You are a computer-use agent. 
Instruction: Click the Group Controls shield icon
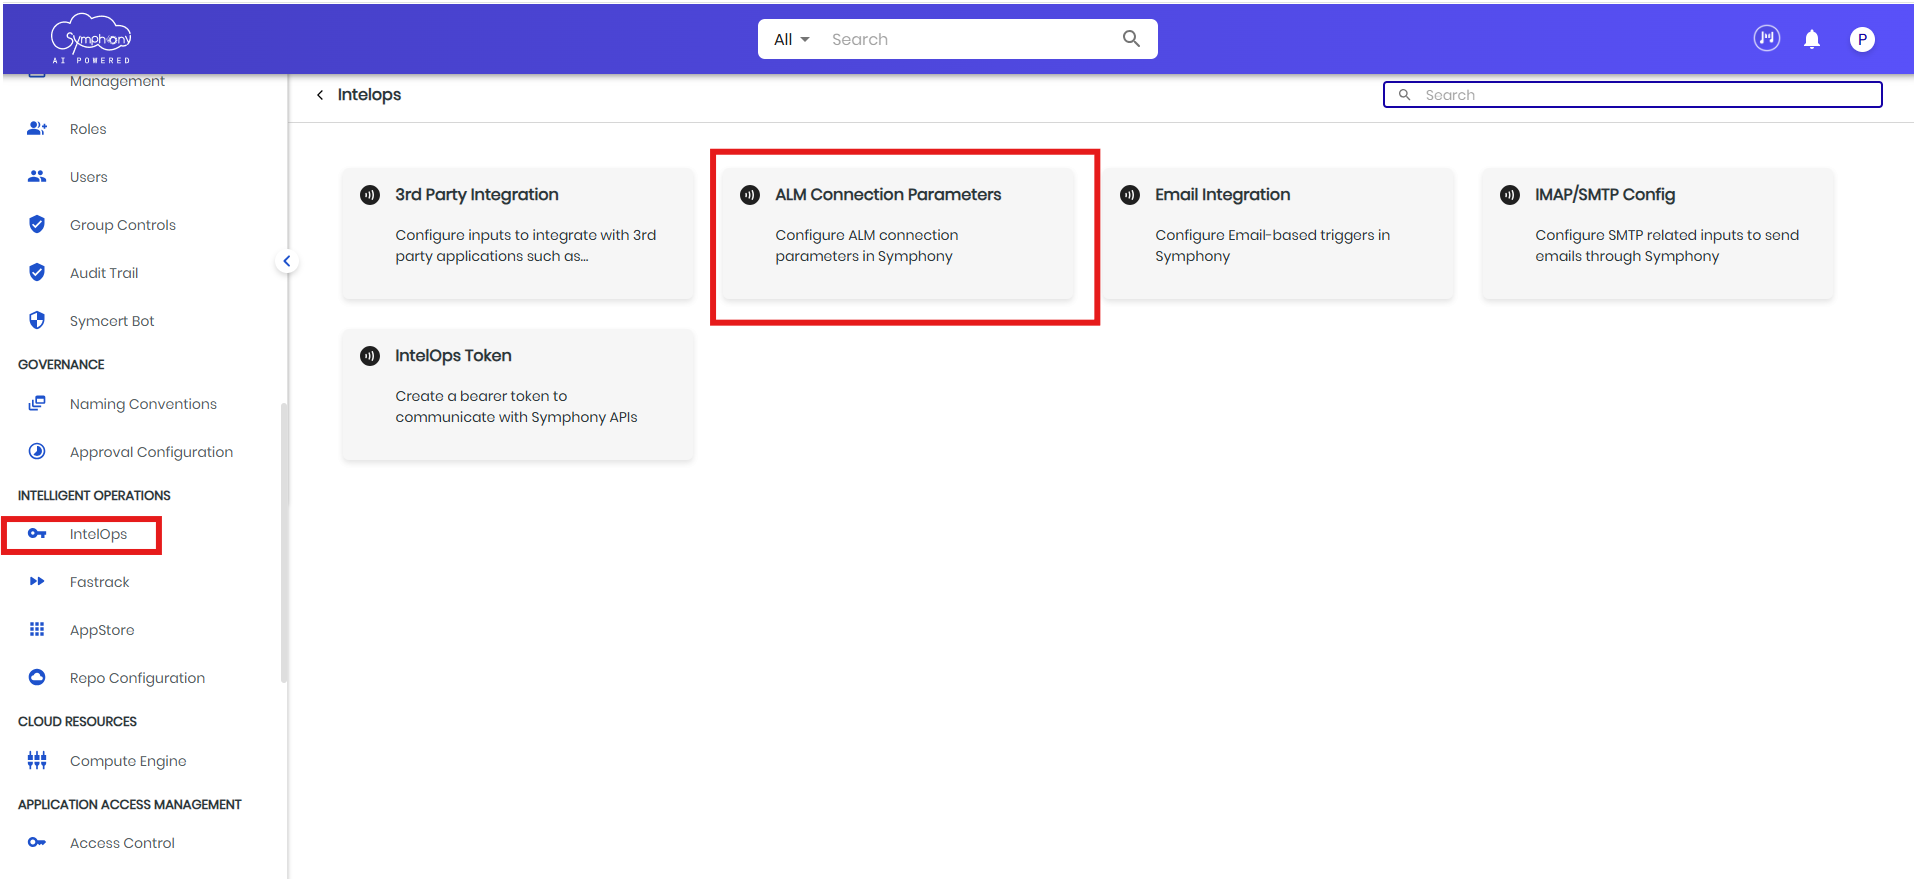coord(37,224)
